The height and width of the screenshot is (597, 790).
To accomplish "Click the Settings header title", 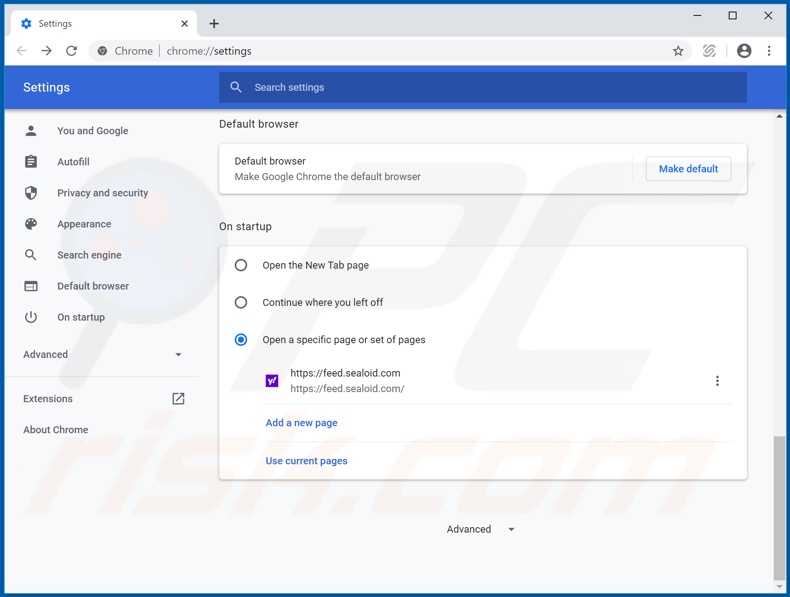I will (x=46, y=87).
